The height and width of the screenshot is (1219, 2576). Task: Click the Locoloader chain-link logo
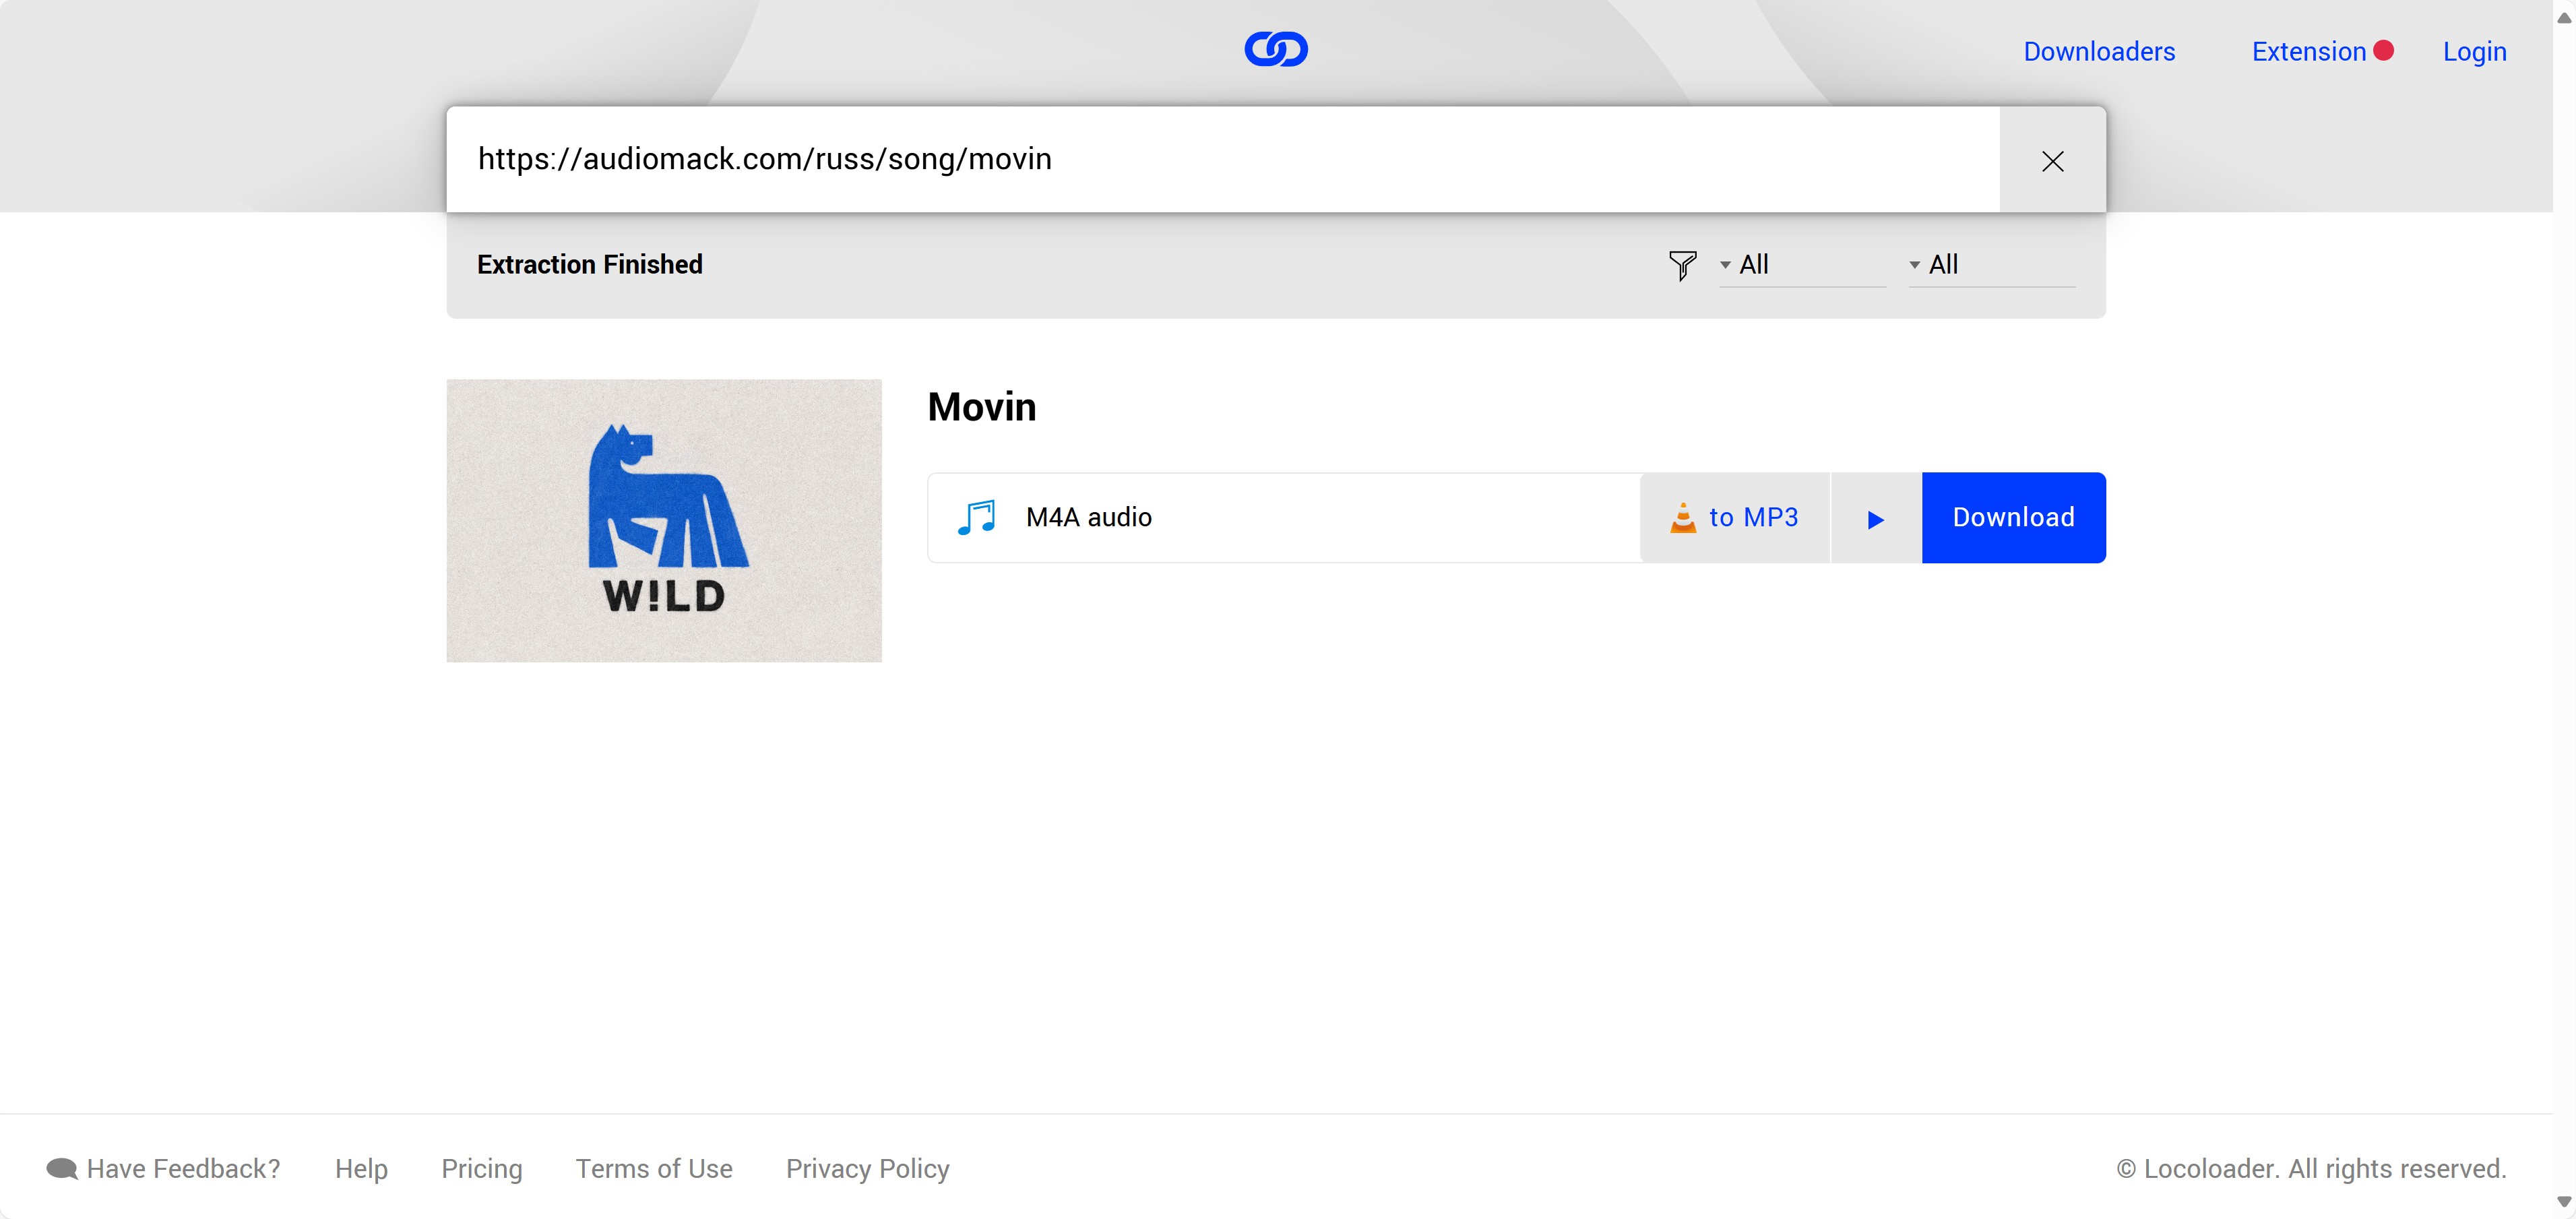(x=1276, y=49)
